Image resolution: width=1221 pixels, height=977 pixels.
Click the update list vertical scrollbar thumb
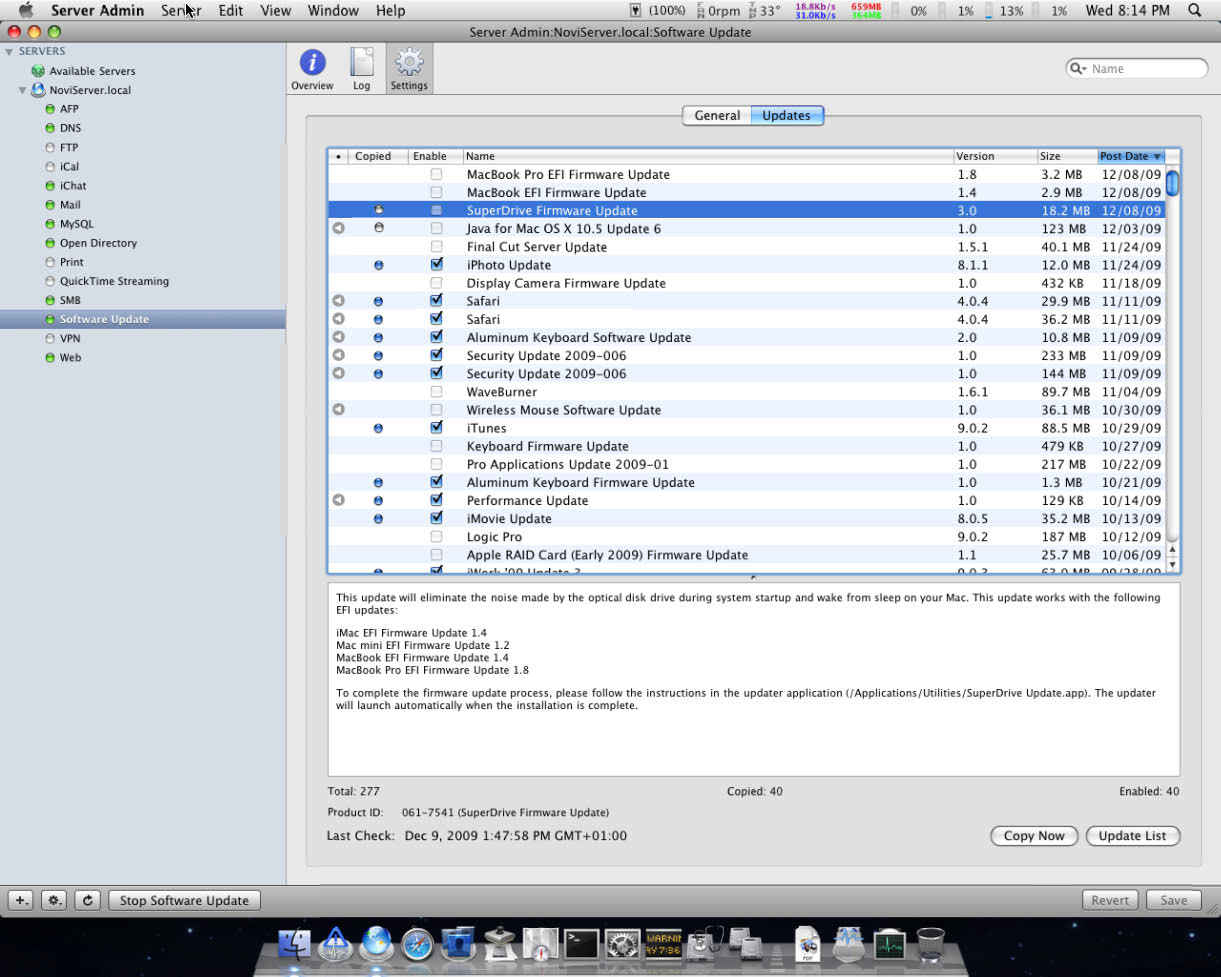pos(1173,183)
